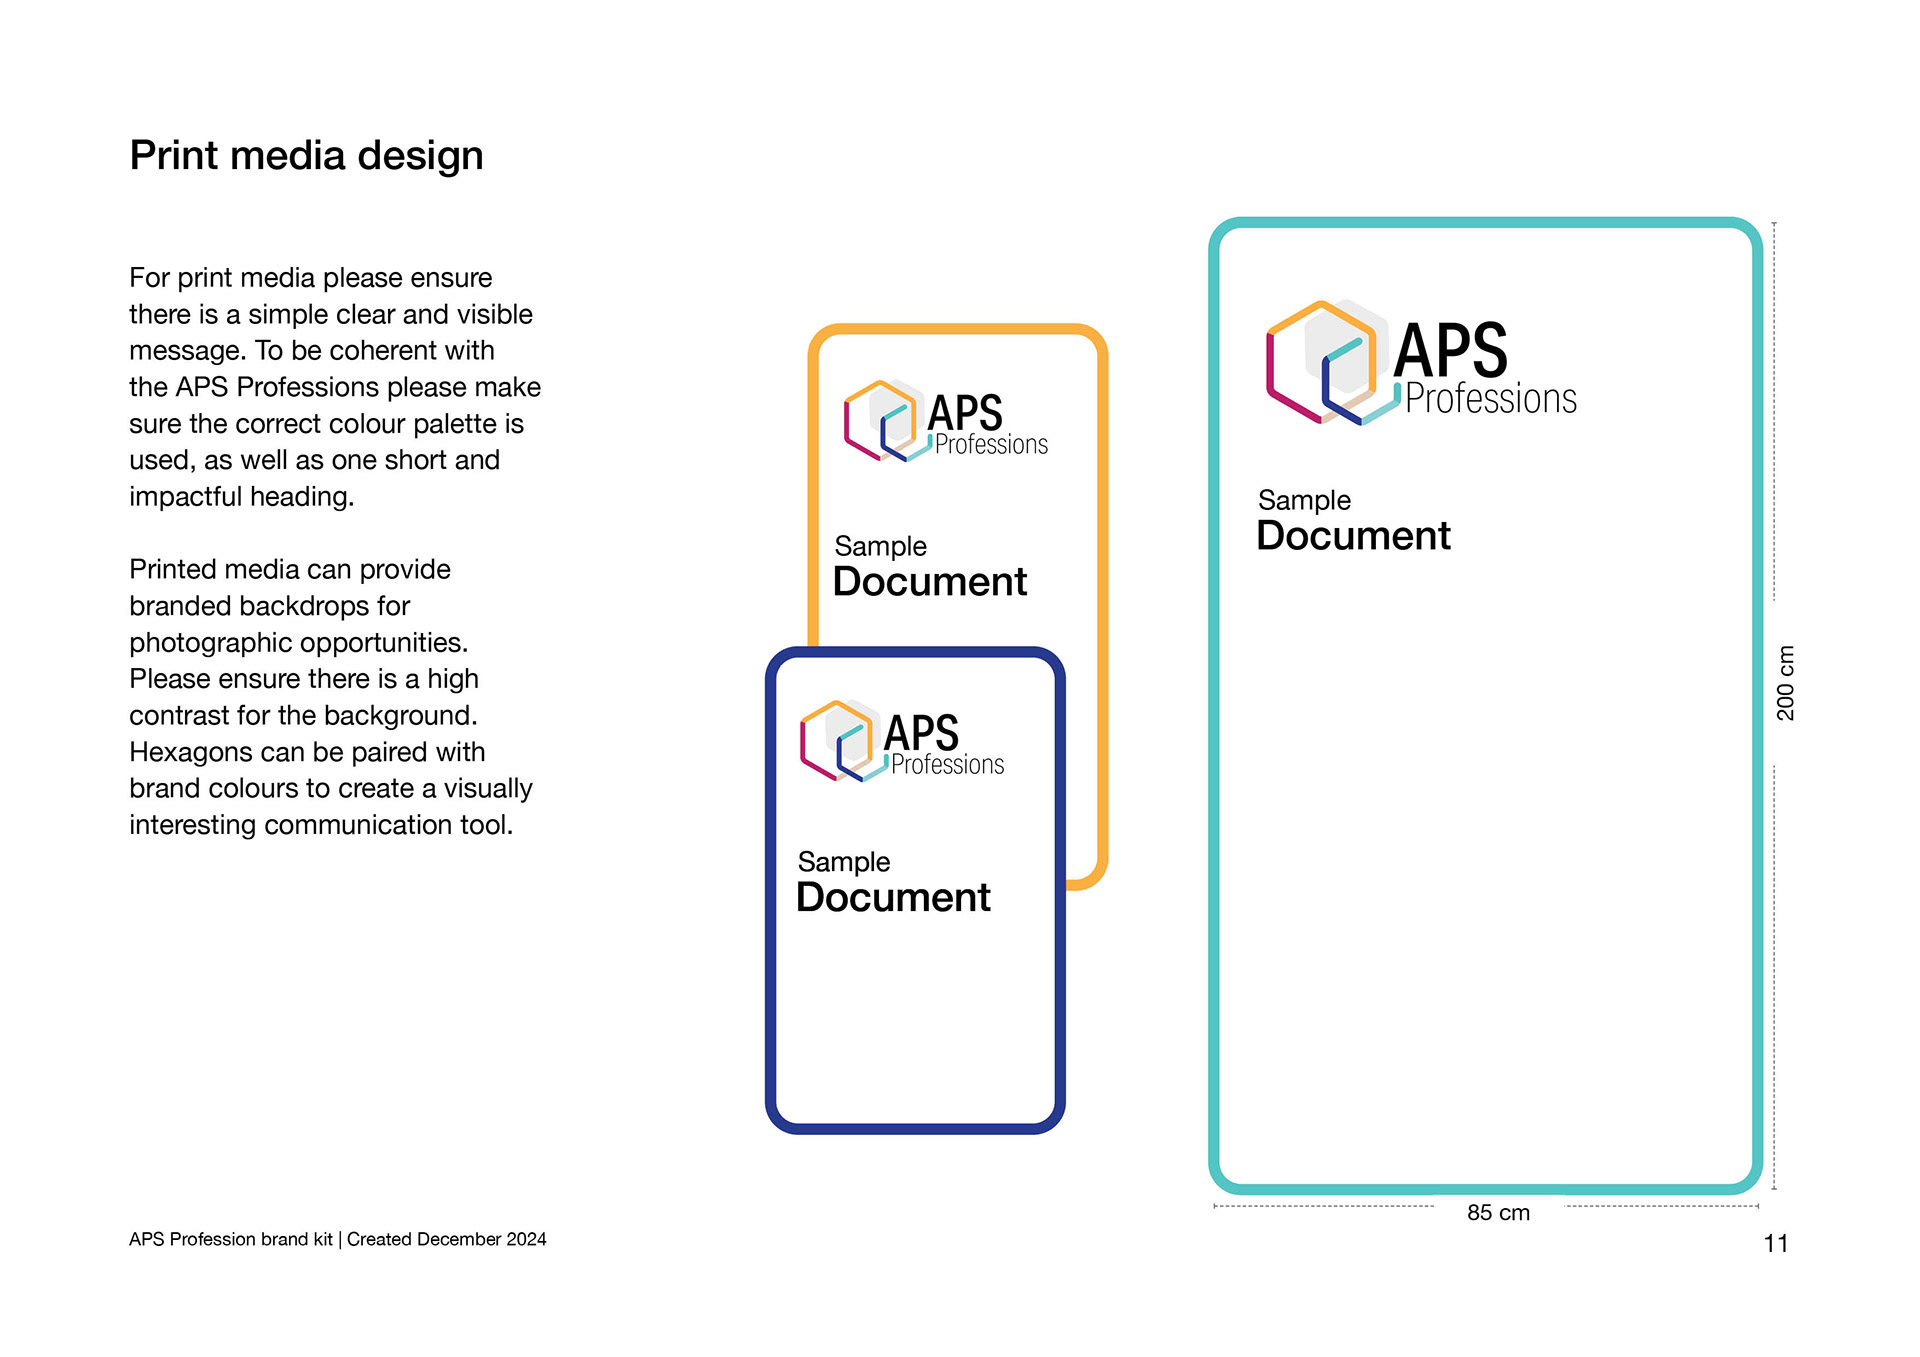Click the APS hexagon logo in the orange card

click(x=887, y=421)
